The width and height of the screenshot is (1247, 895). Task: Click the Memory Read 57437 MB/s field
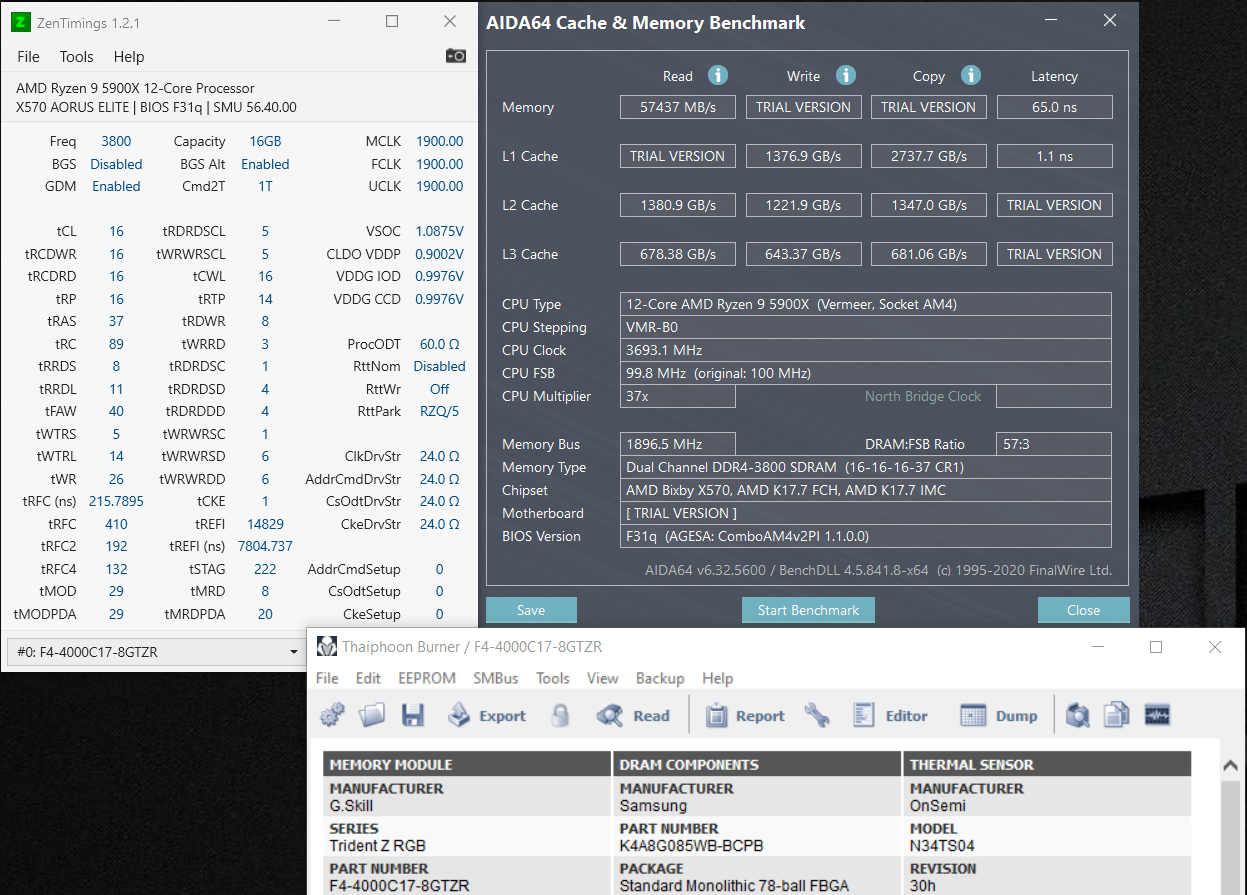pyautogui.click(x=678, y=107)
